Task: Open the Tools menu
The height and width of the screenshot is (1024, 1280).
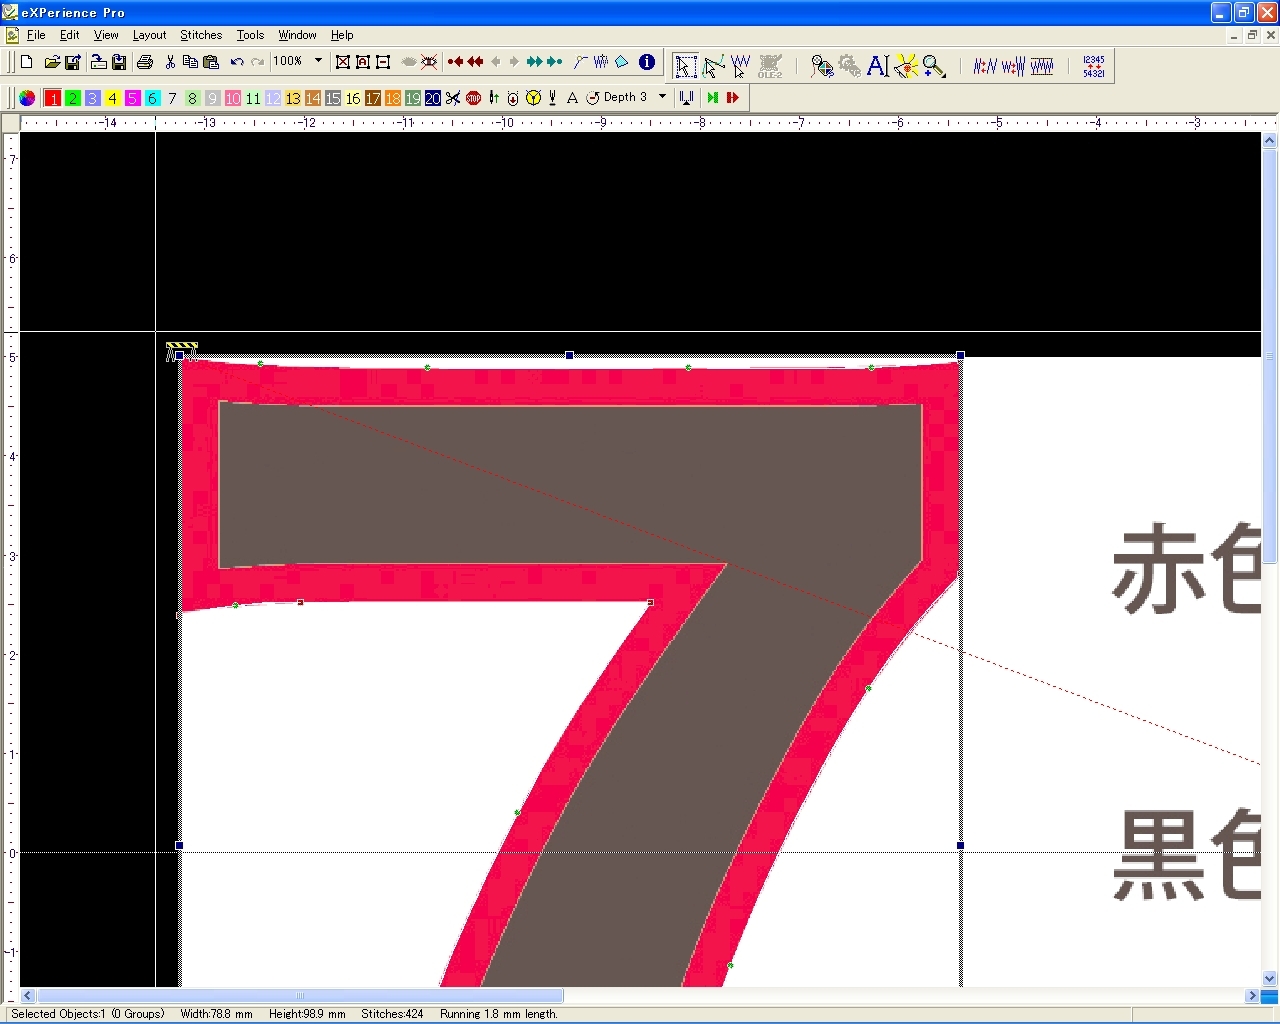Action: click(250, 35)
